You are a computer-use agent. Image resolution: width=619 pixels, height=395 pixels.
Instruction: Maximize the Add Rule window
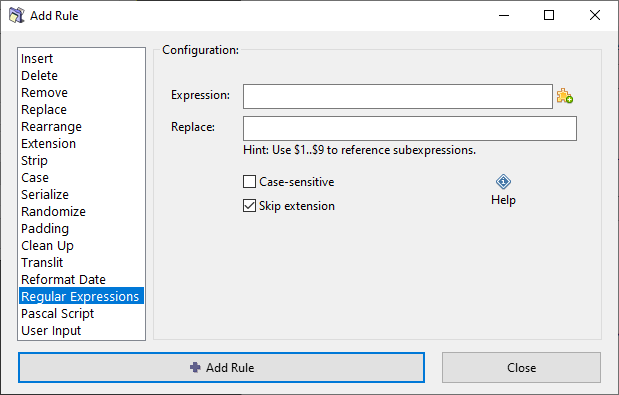(x=549, y=15)
